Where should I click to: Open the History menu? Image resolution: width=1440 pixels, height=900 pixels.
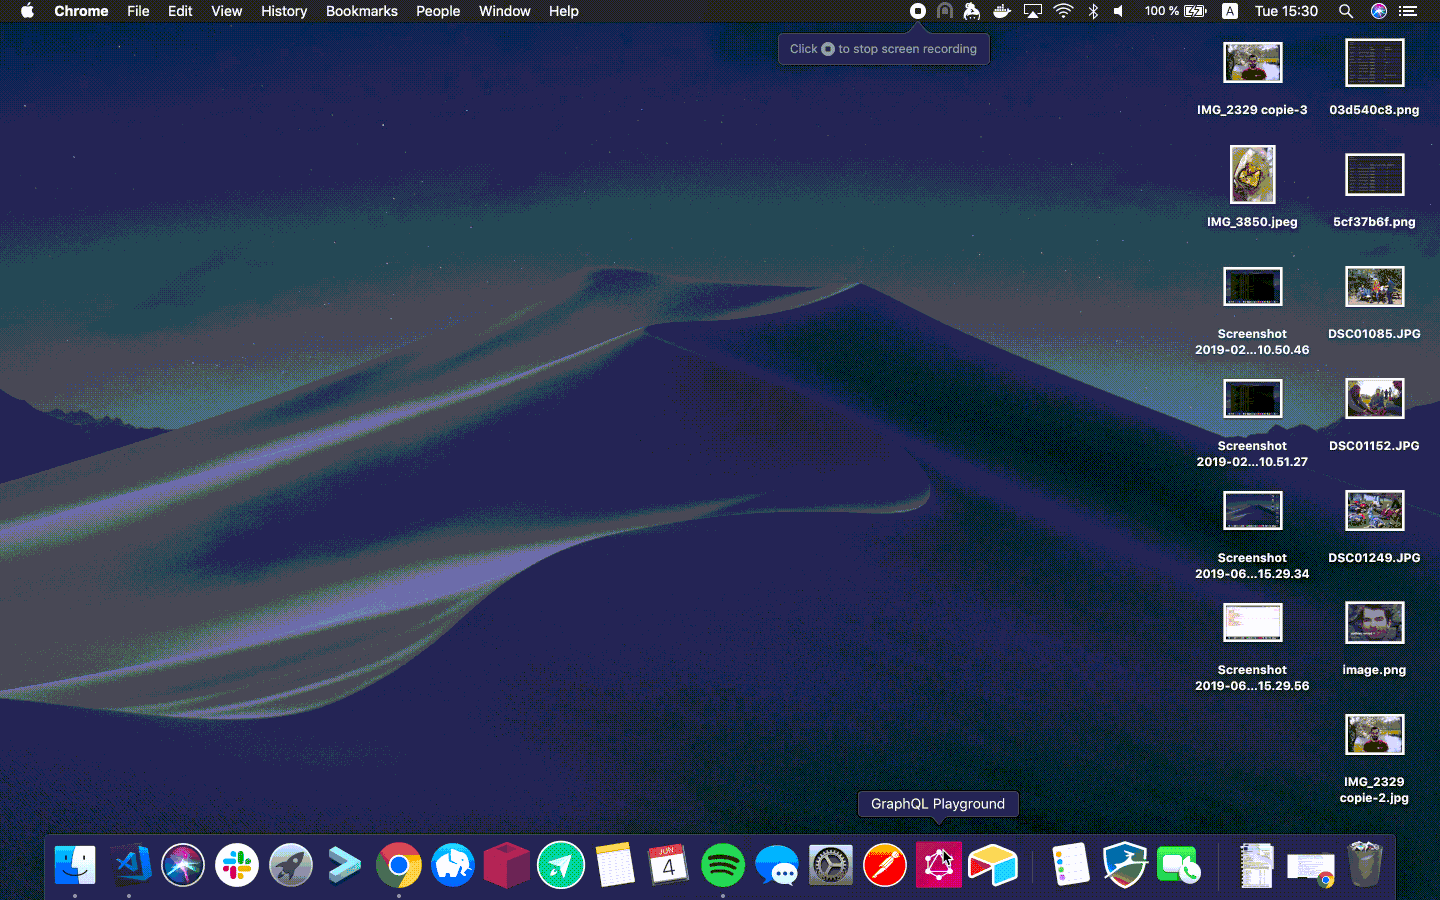(284, 11)
